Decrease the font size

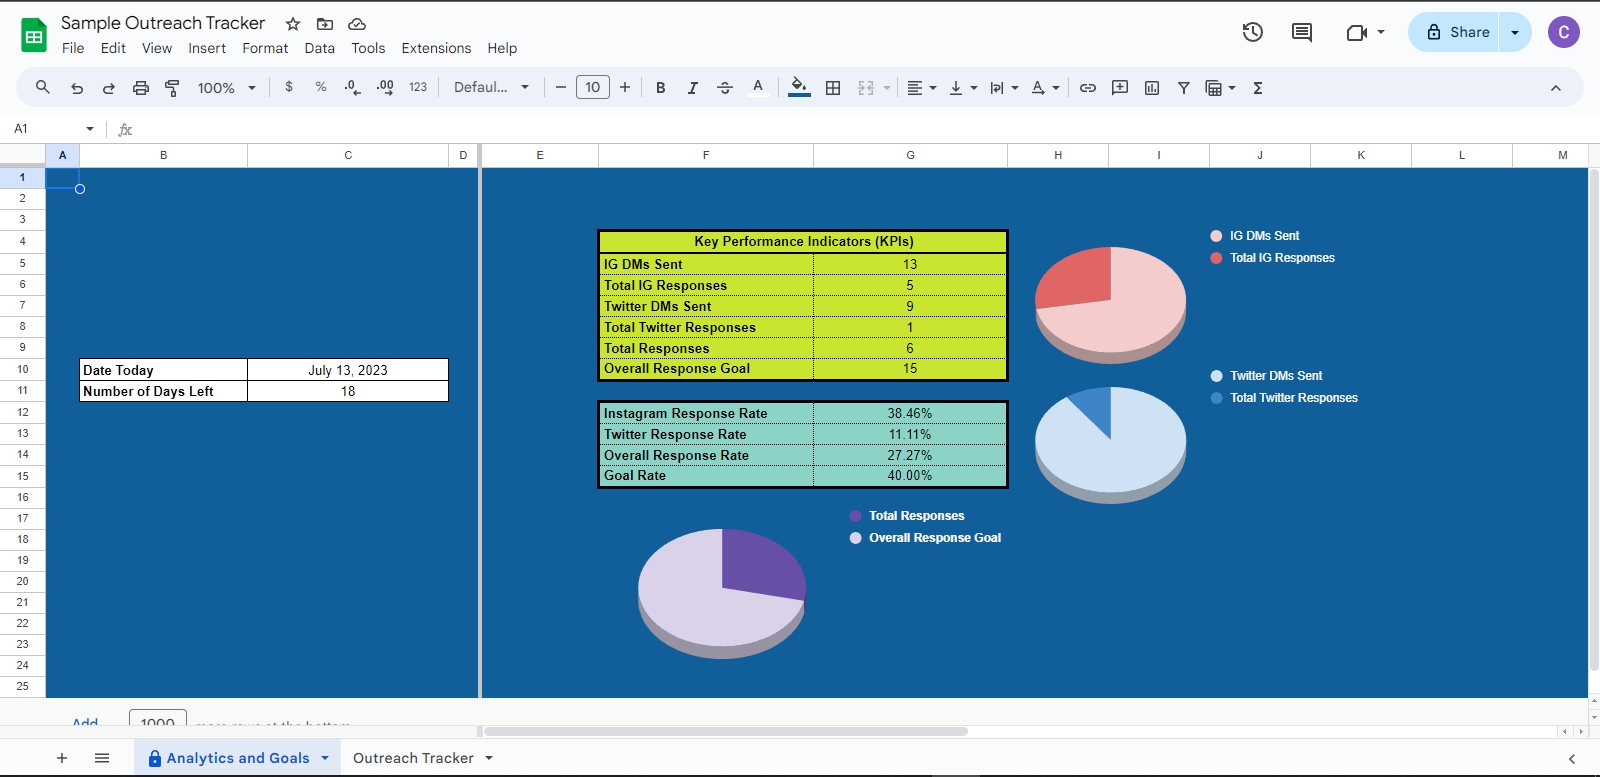561,88
